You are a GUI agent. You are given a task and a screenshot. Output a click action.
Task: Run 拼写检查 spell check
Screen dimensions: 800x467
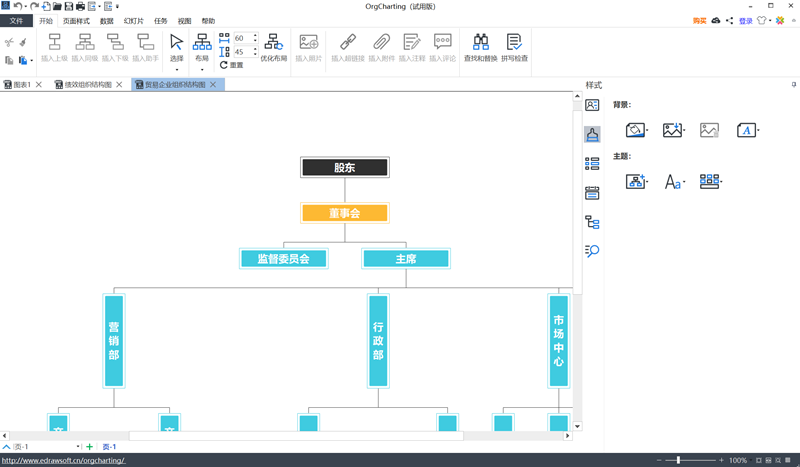pyautogui.click(x=514, y=47)
